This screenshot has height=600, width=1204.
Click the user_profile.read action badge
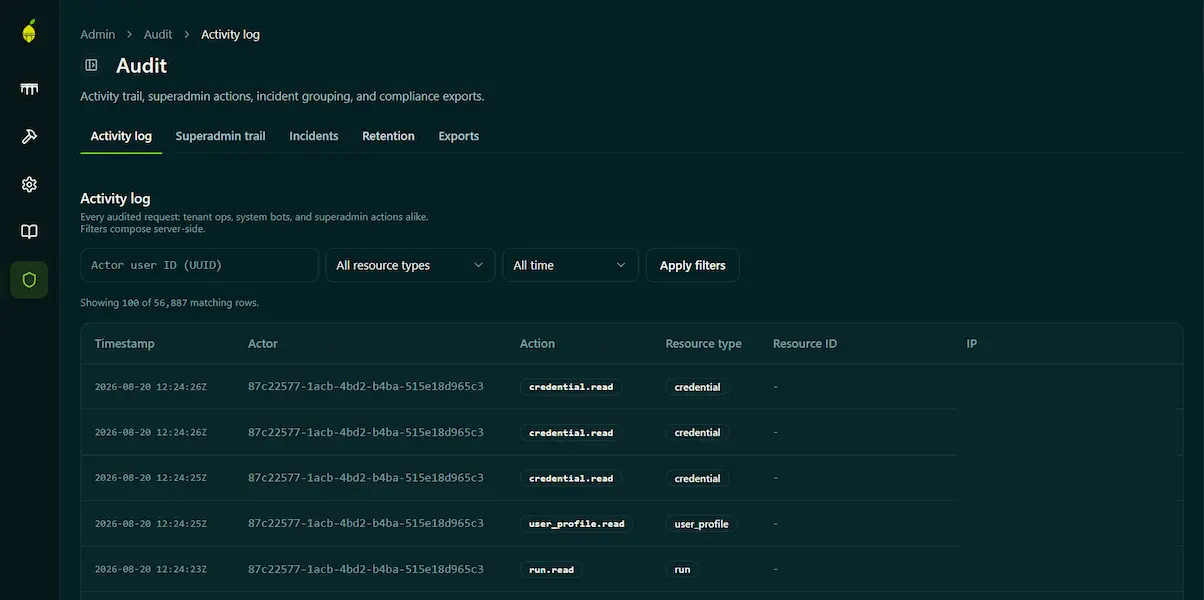(576, 524)
